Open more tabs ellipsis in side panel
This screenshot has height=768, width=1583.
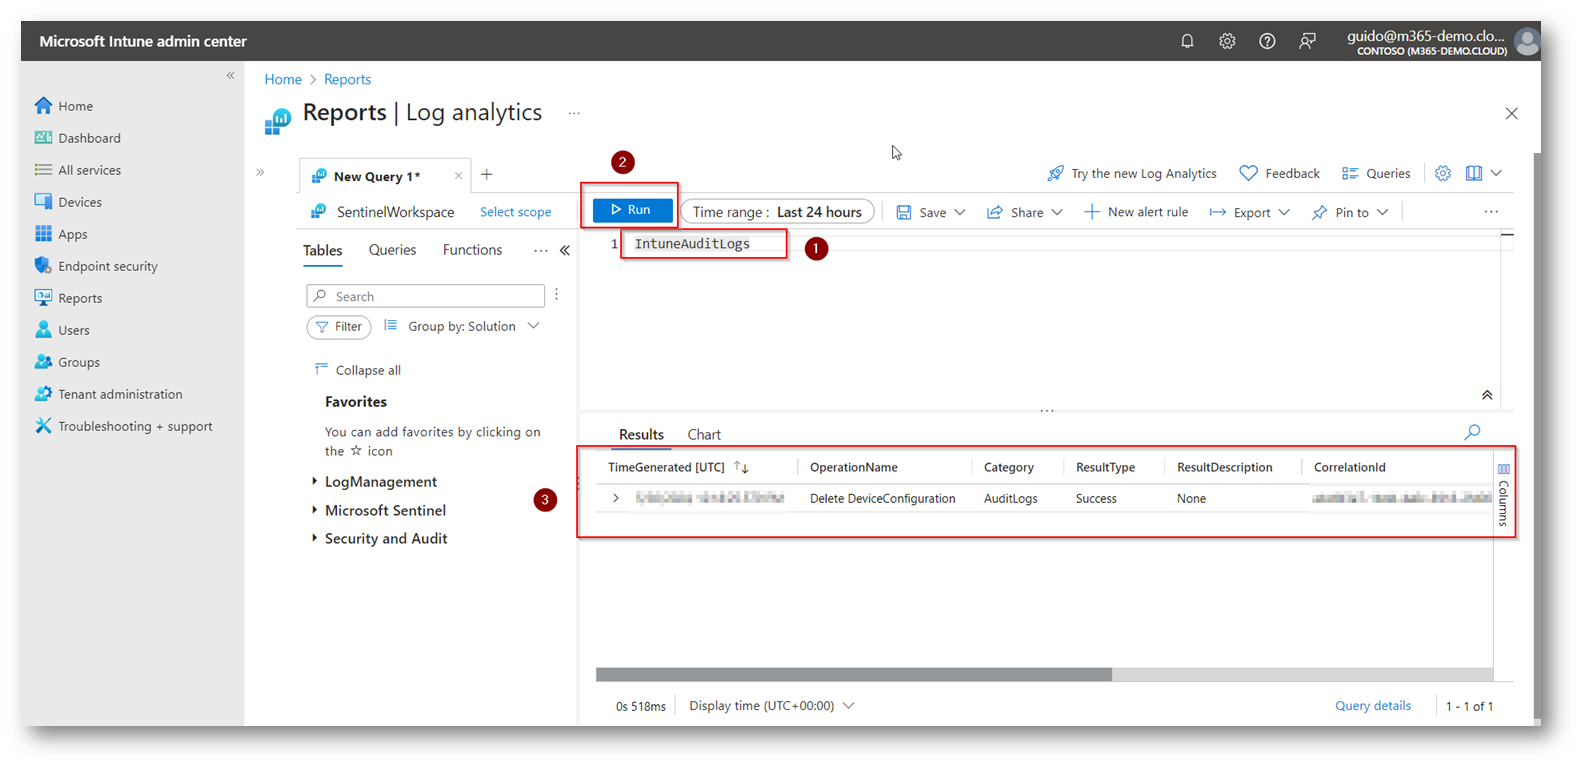pyautogui.click(x=541, y=250)
